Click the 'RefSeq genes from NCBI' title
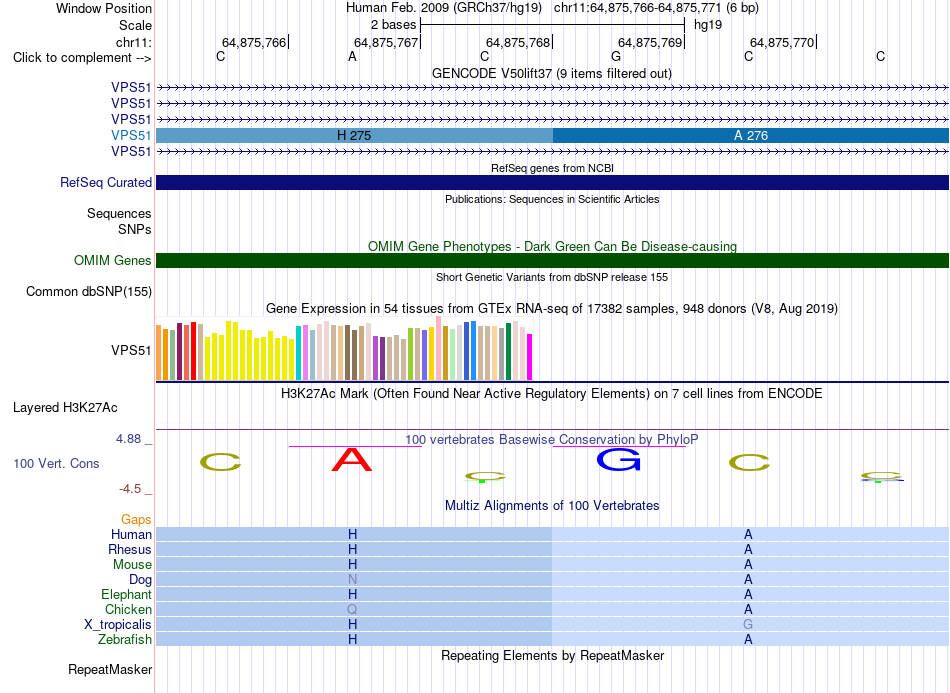Image resolution: width=950 pixels, height=693 pixels. [x=553, y=168]
